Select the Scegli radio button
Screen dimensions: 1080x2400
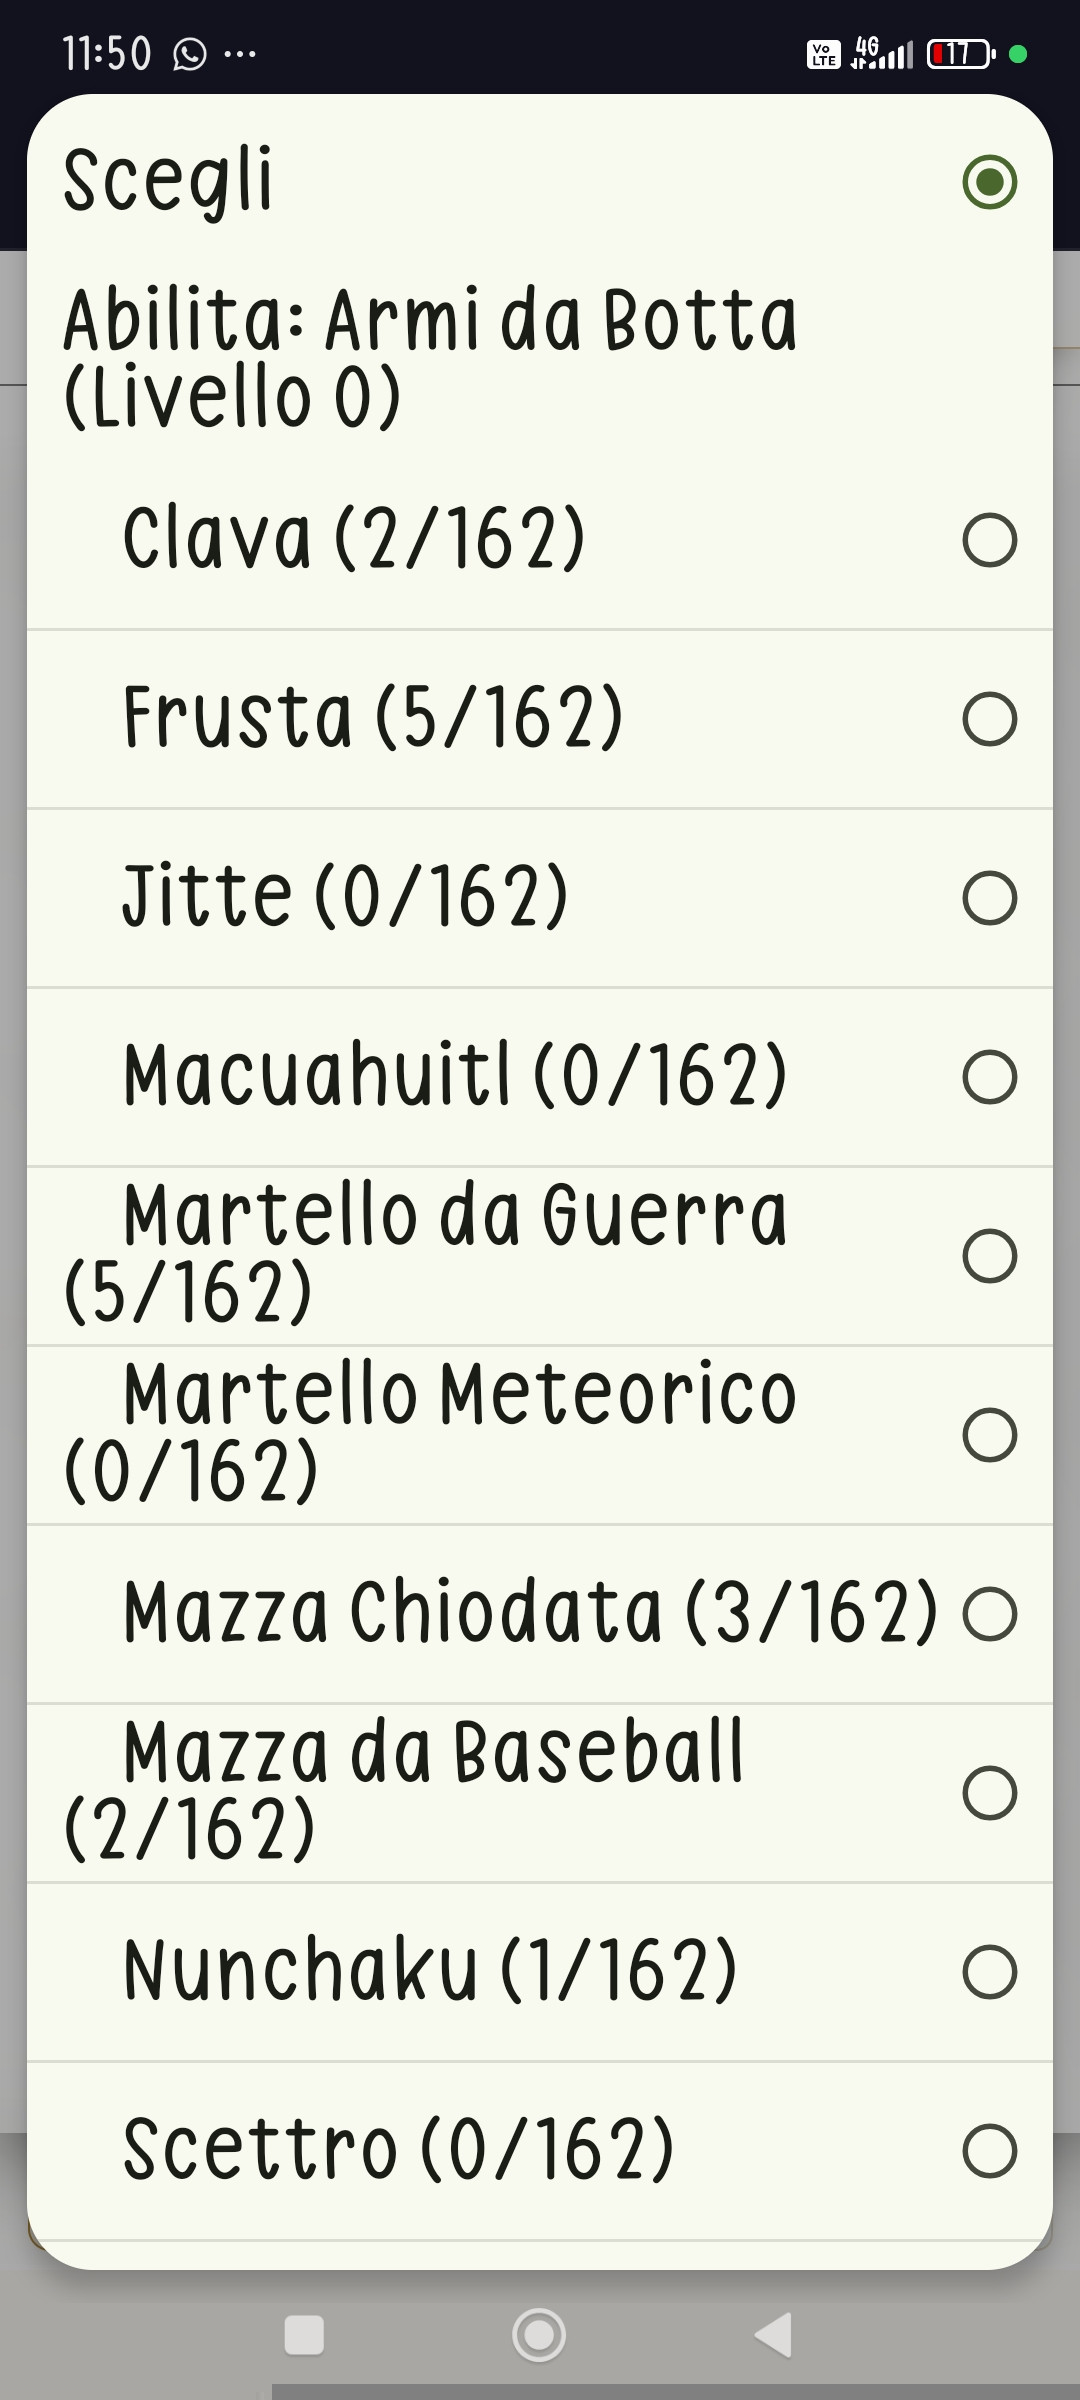pos(989,182)
